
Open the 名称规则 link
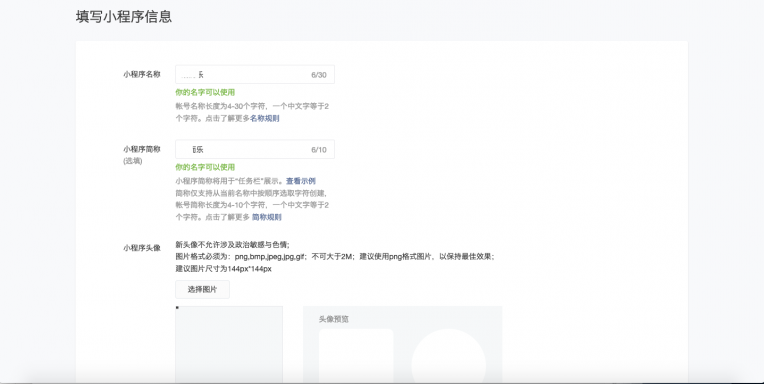pyautogui.click(x=265, y=118)
